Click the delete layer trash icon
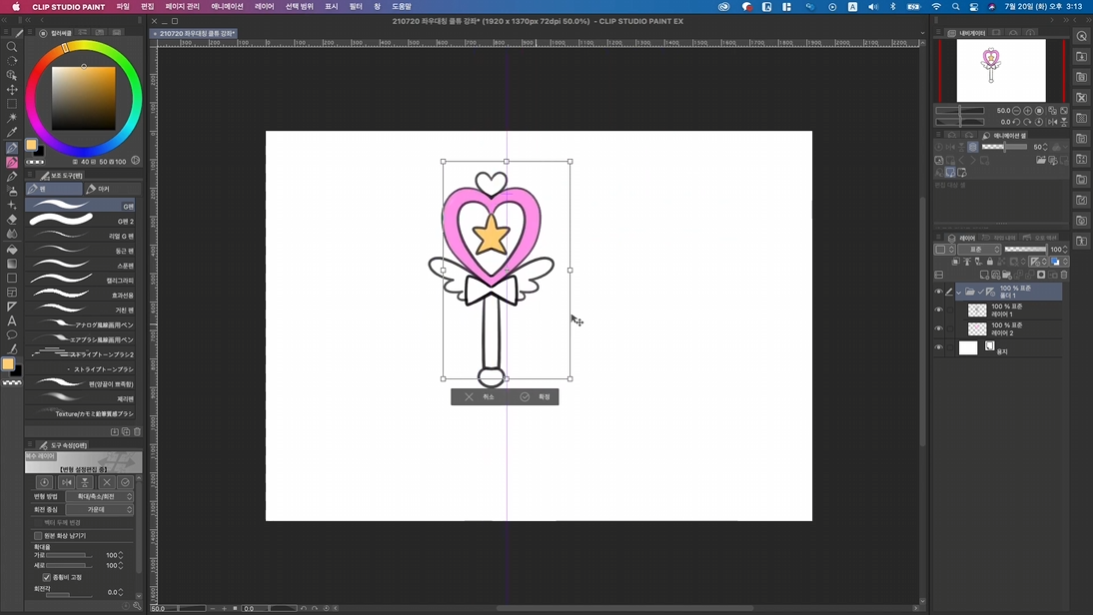This screenshot has width=1093, height=615. click(1064, 275)
